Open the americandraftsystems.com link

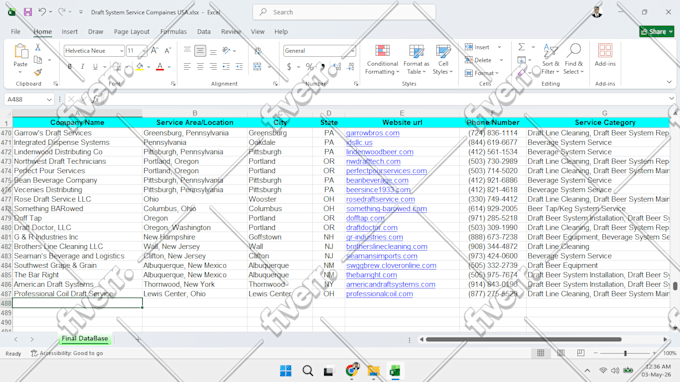tap(390, 284)
